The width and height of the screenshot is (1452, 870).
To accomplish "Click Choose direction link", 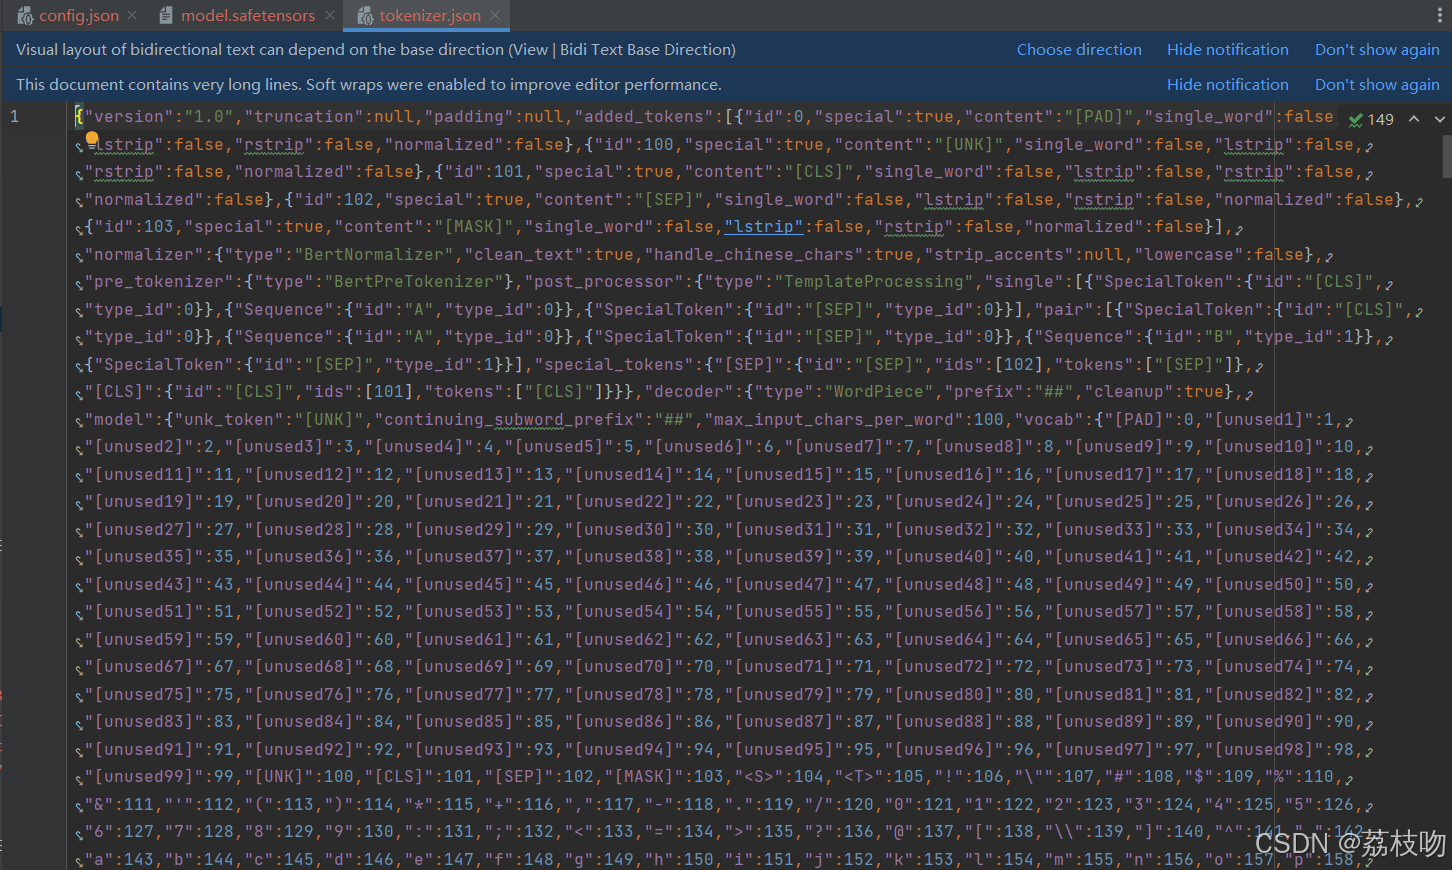I will 1079,49.
